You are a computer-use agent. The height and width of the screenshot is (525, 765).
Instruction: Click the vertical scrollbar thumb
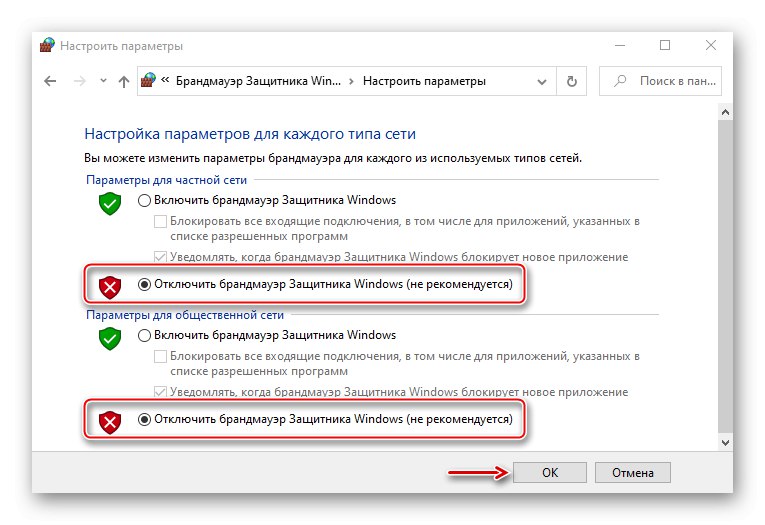click(x=725, y=276)
